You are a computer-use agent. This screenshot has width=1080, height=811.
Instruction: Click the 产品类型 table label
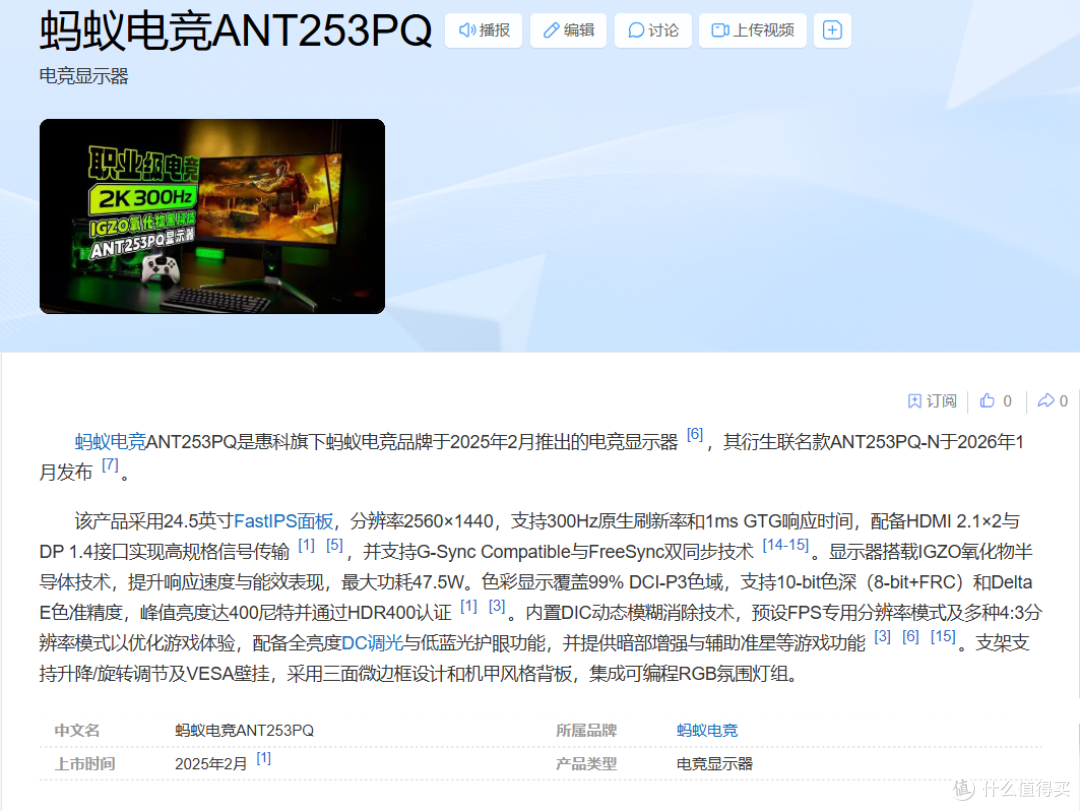tap(586, 764)
